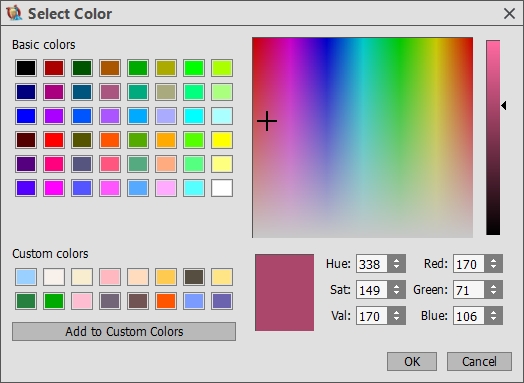Click the Val value field
Screen dimensions: 524x383
coord(372,315)
